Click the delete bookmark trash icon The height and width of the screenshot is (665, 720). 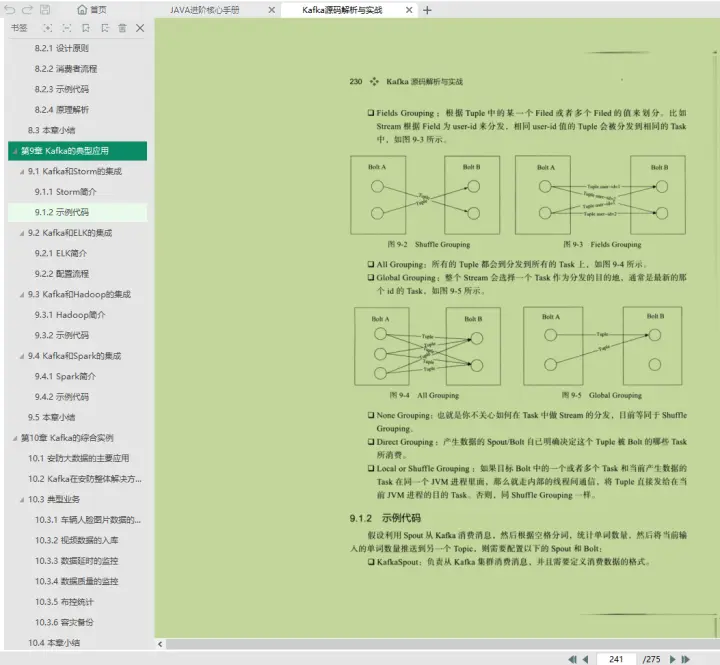click(122, 28)
